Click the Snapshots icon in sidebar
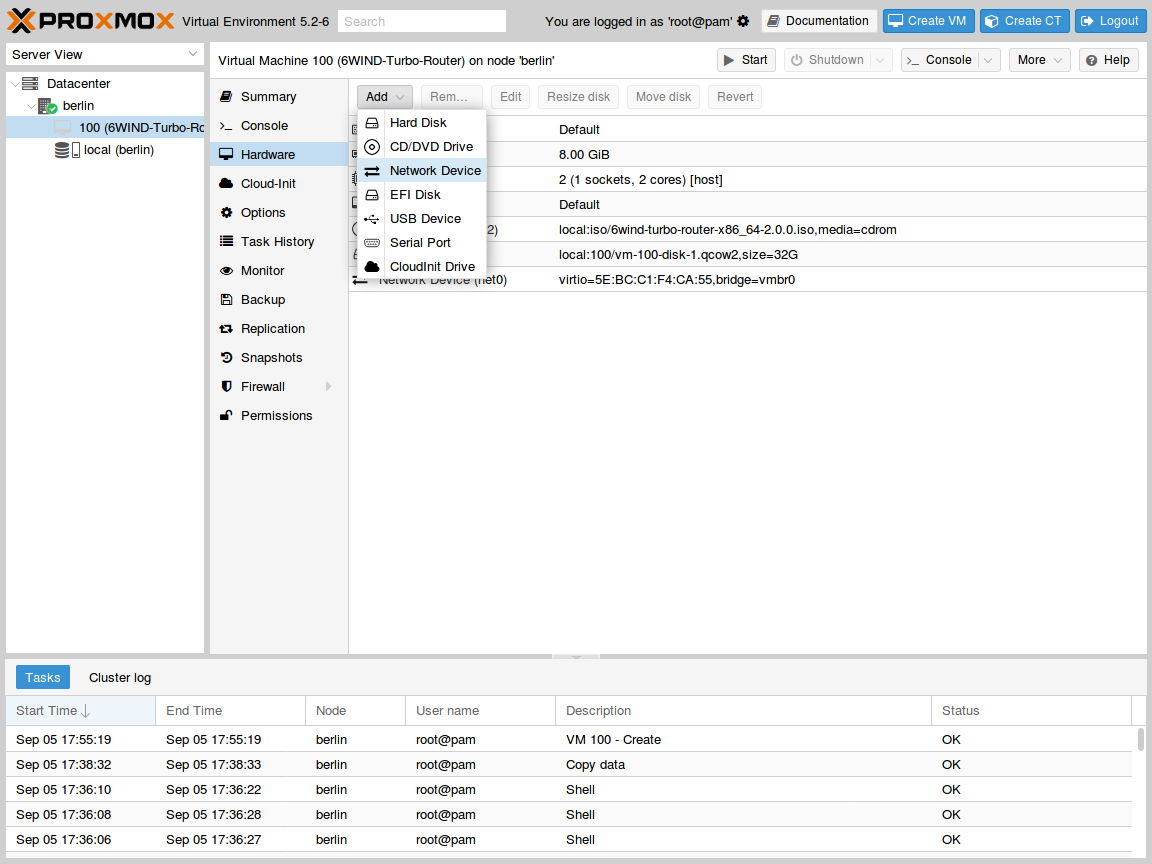The width and height of the screenshot is (1152, 864). click(226, 358)
